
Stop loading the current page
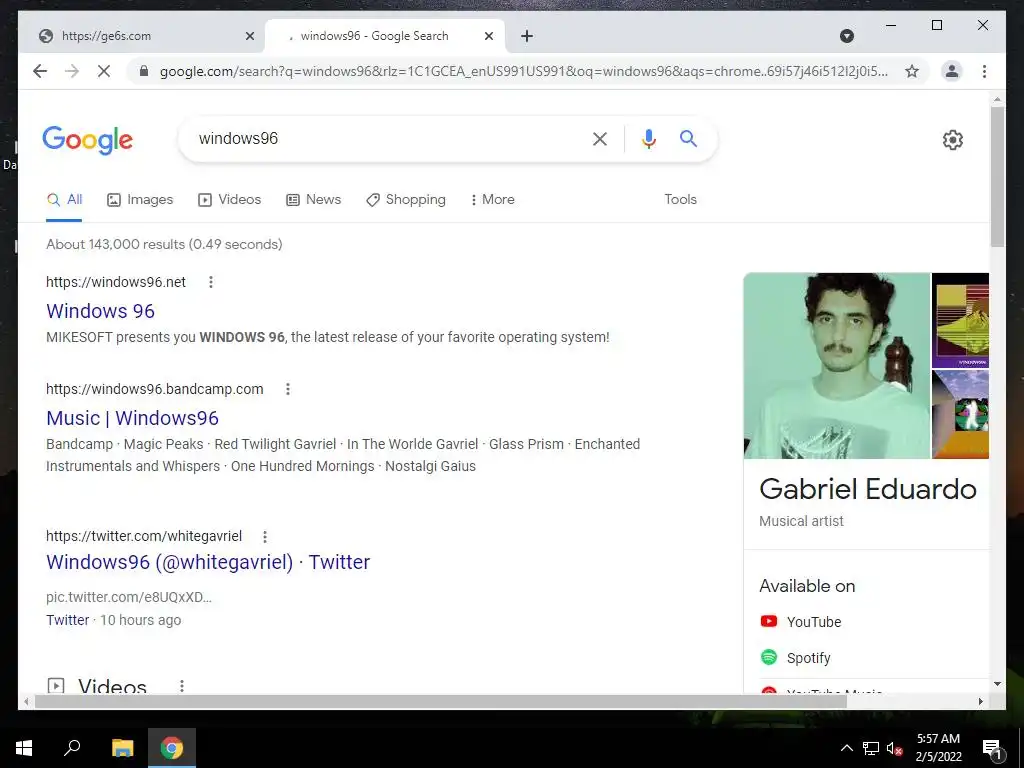(x=104, y=71)
